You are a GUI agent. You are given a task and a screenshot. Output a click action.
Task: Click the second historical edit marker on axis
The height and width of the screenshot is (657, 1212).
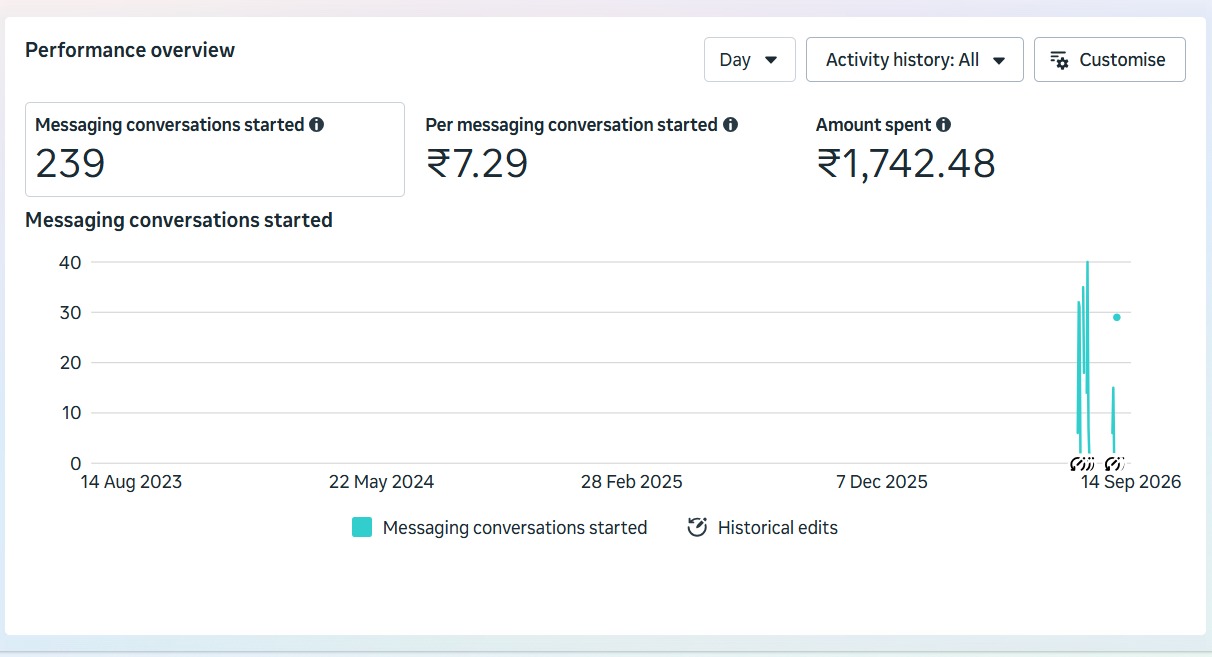tap(1114, 463)
